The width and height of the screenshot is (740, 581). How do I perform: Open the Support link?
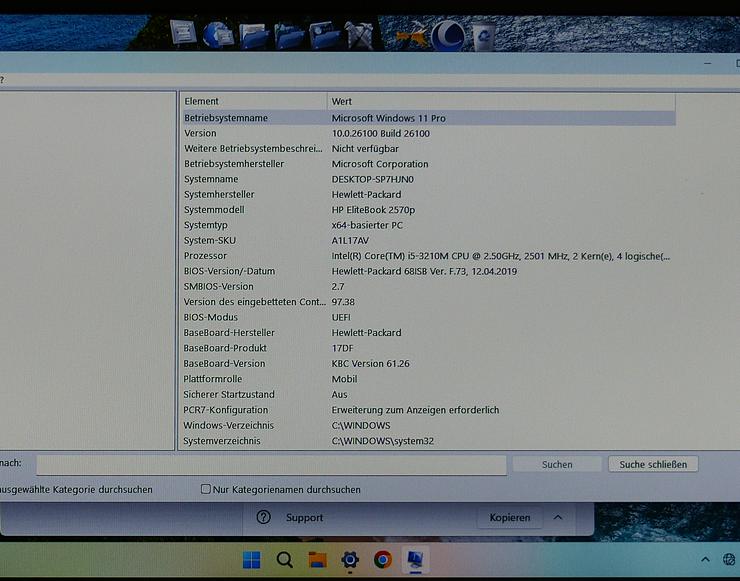pos(304,517)
